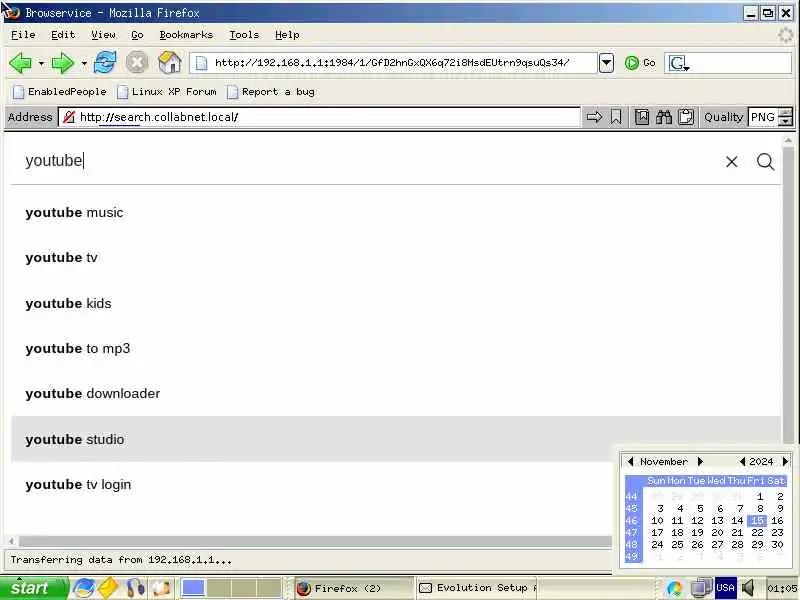The width and height of the screenshot is (800, 600).
Task: Open the EnabledPeople bookmark
Action: pos(60,92)
